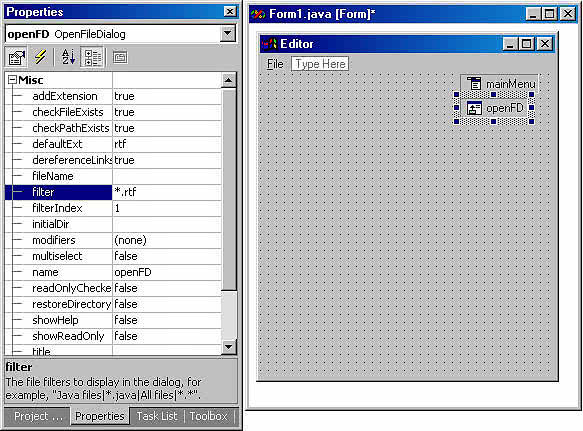The width and height of the screenshot is (583, 431).
Task: Click the Type Here menu placeholder
Action: click(x=320, y=64)
